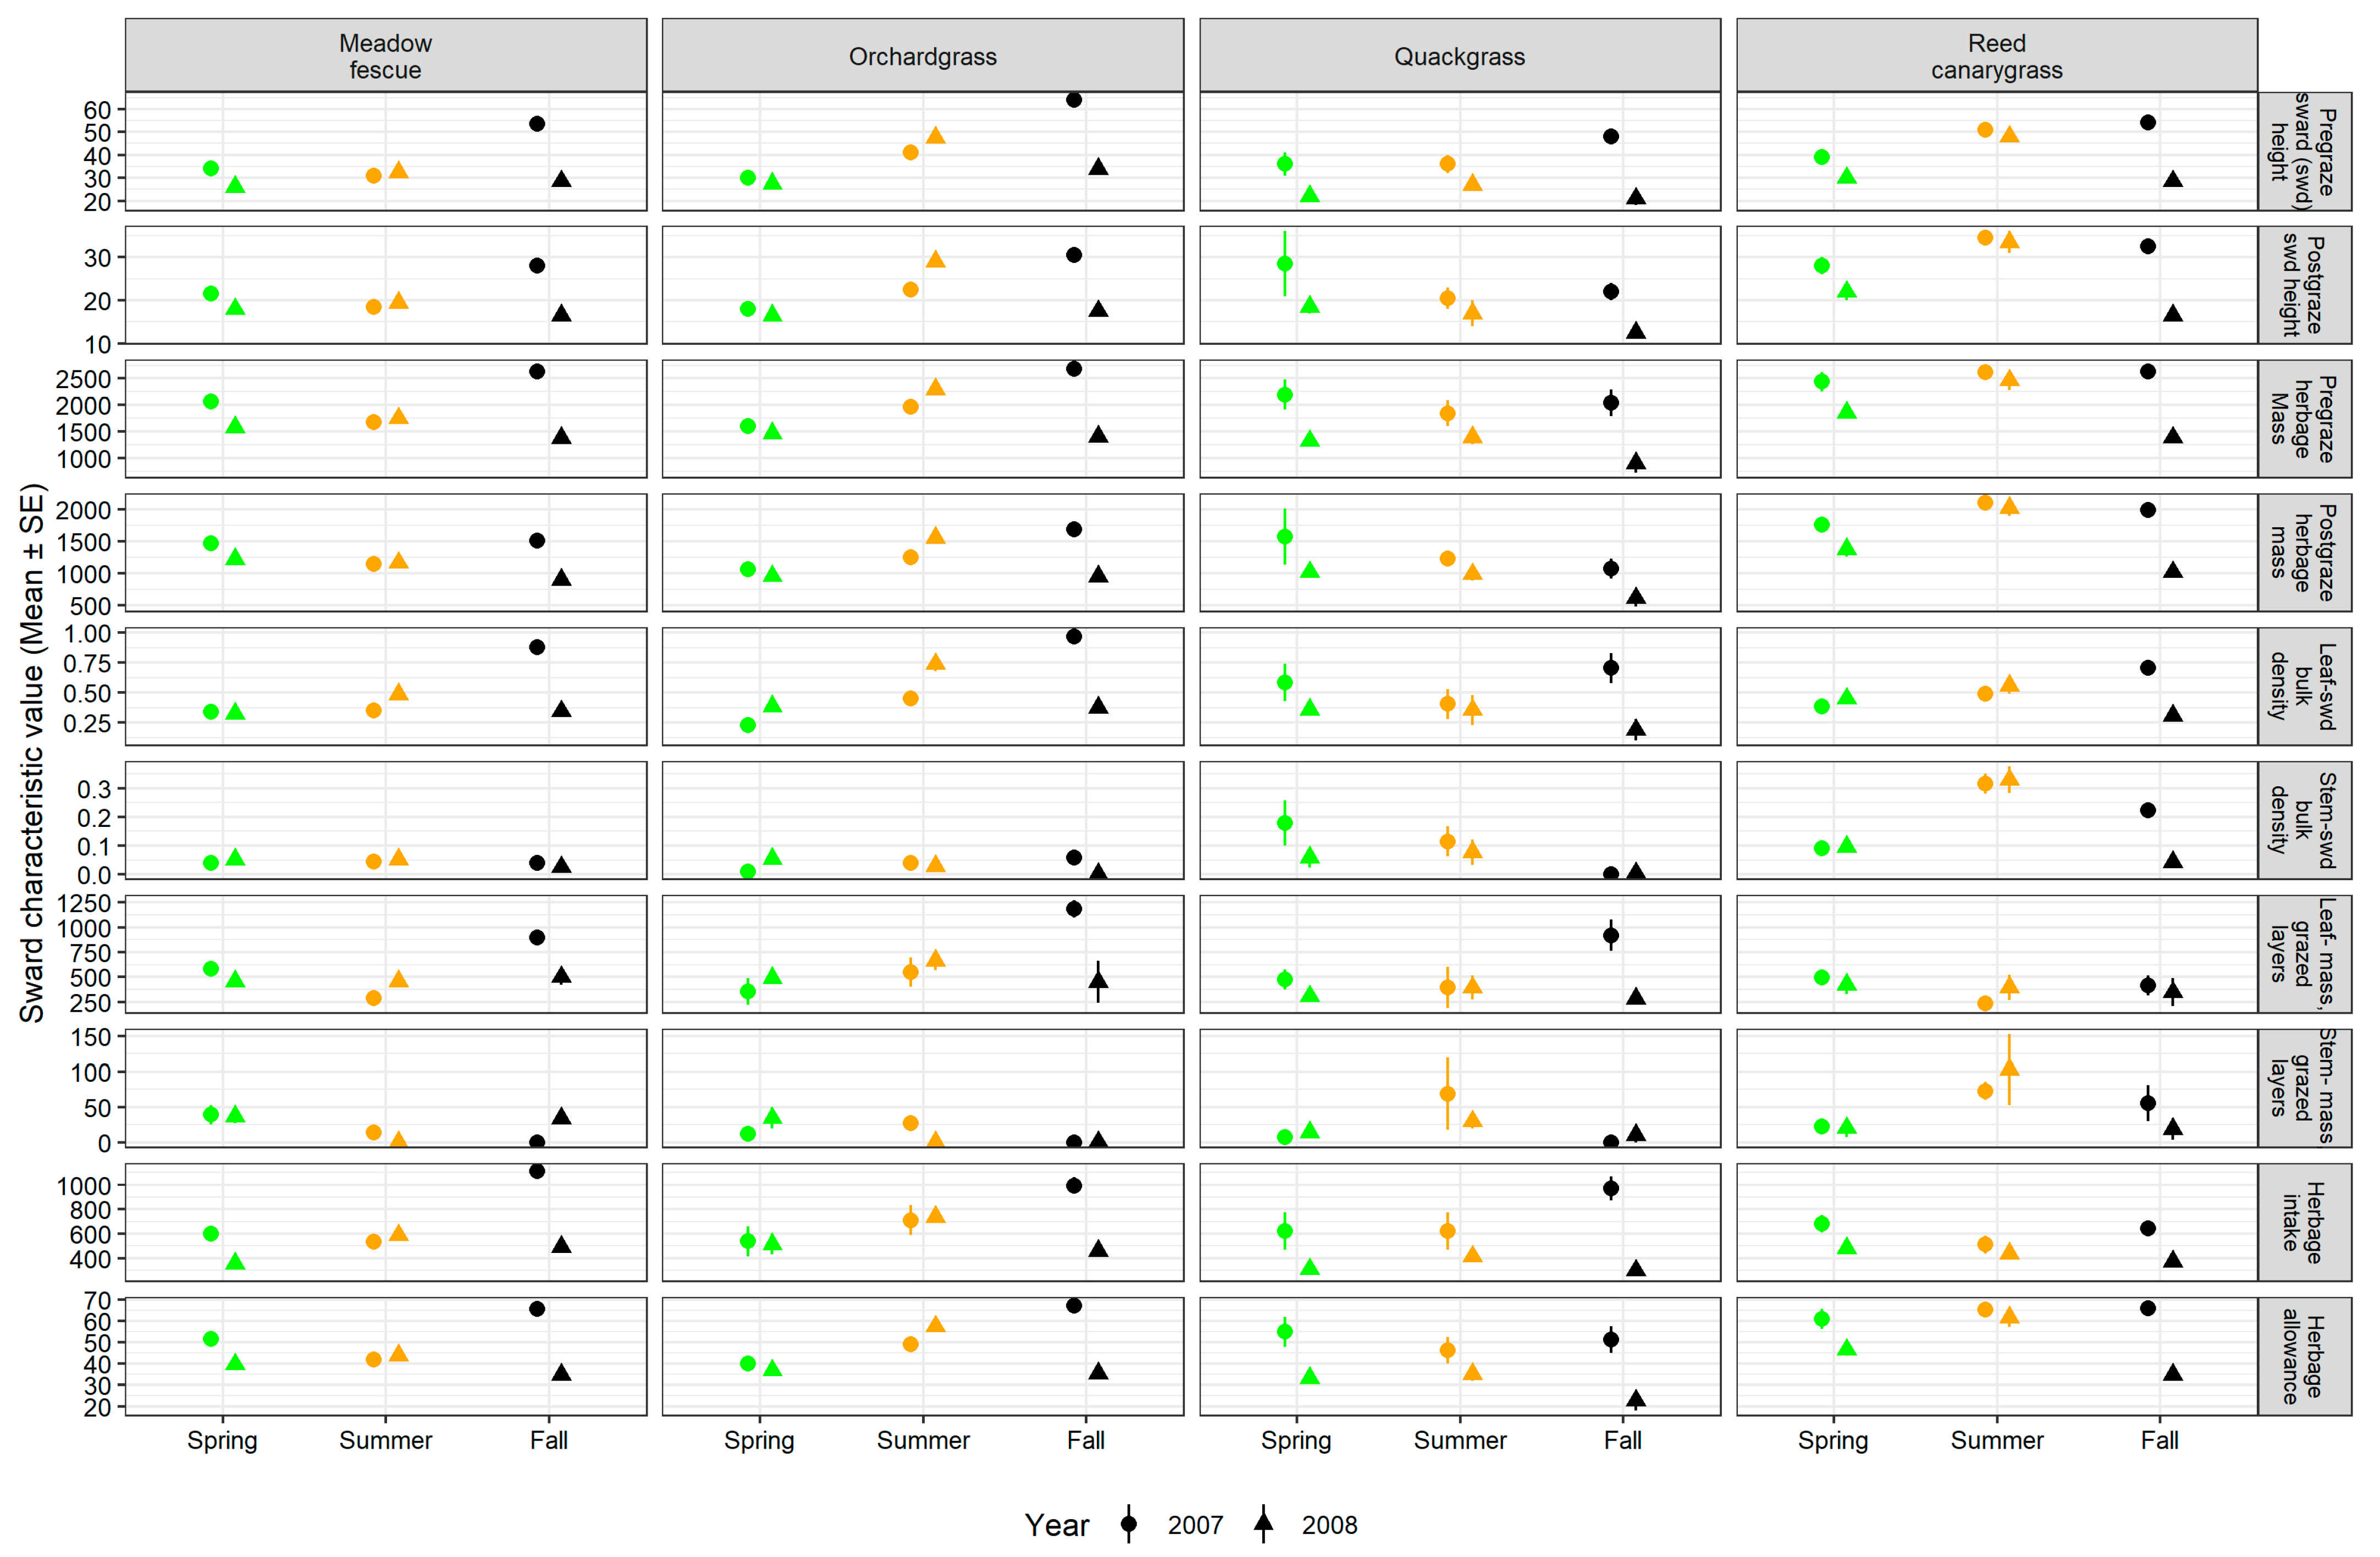Click the y-axis title Sward characteristic value
This screenshot has width=2380, height=1557.
(x=32, y=752)
